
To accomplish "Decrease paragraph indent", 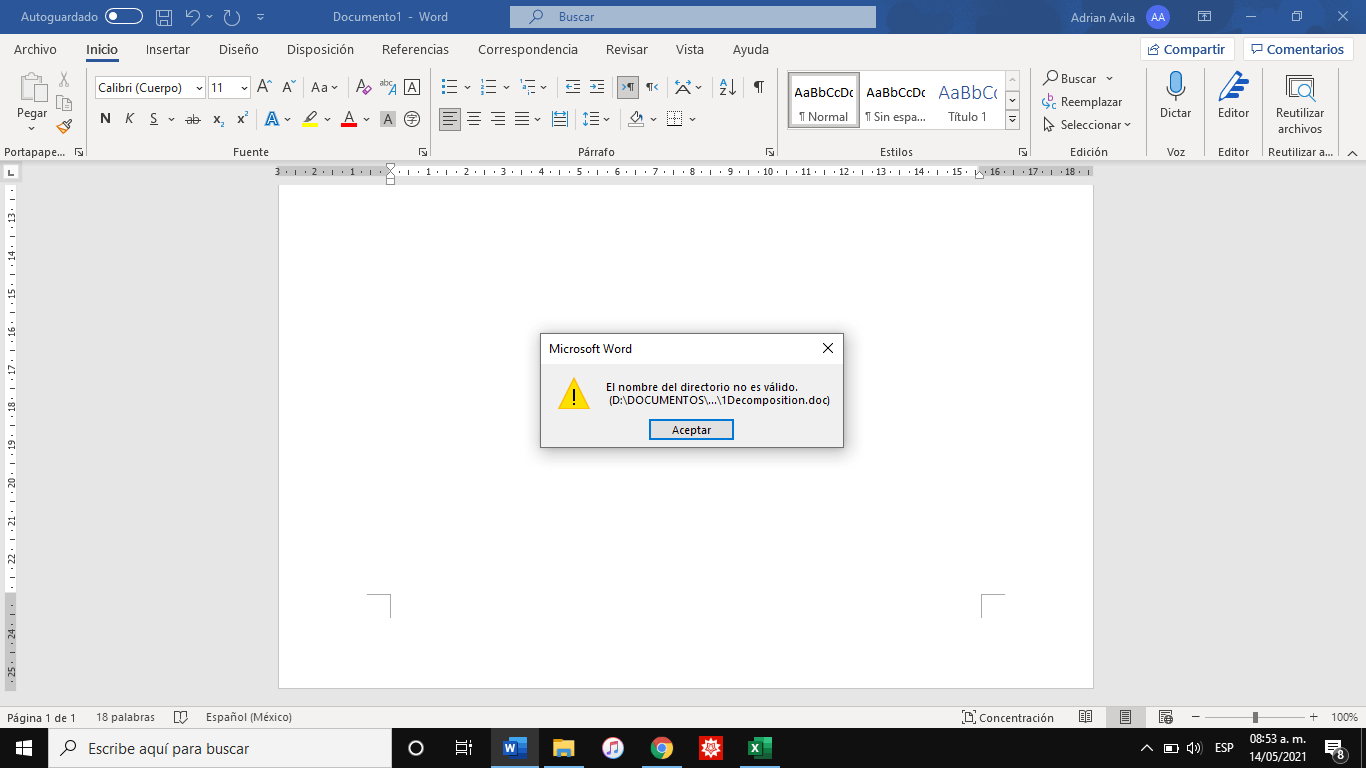I will [573, 87].
